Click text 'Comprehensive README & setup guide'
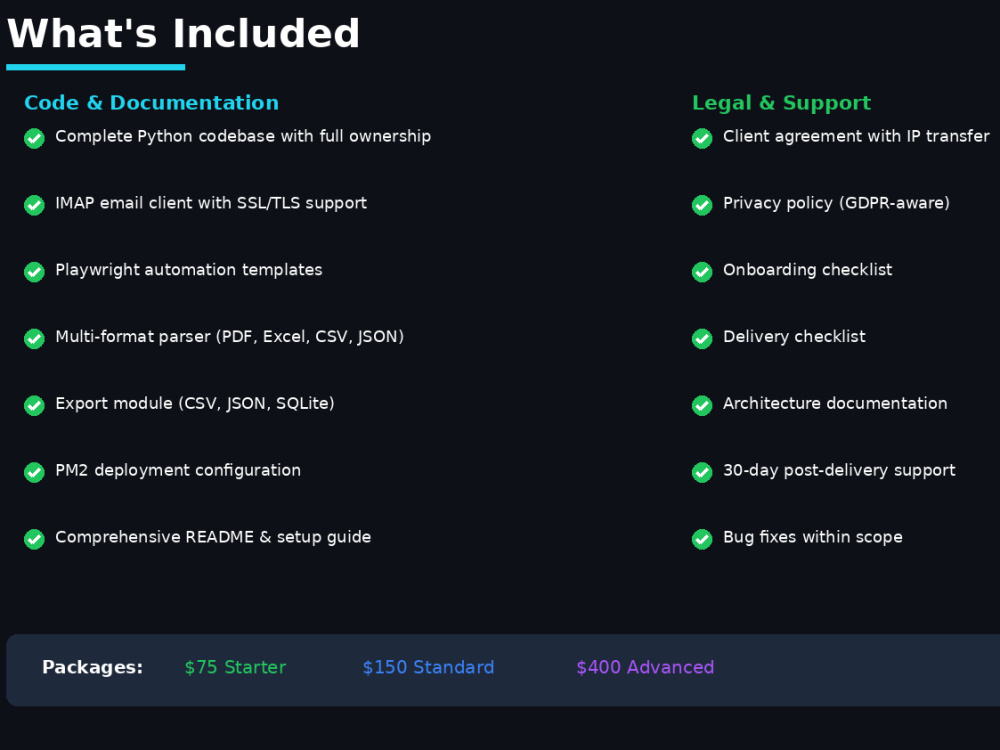This screenshot has height=750, width=1000. pos(213,538)
